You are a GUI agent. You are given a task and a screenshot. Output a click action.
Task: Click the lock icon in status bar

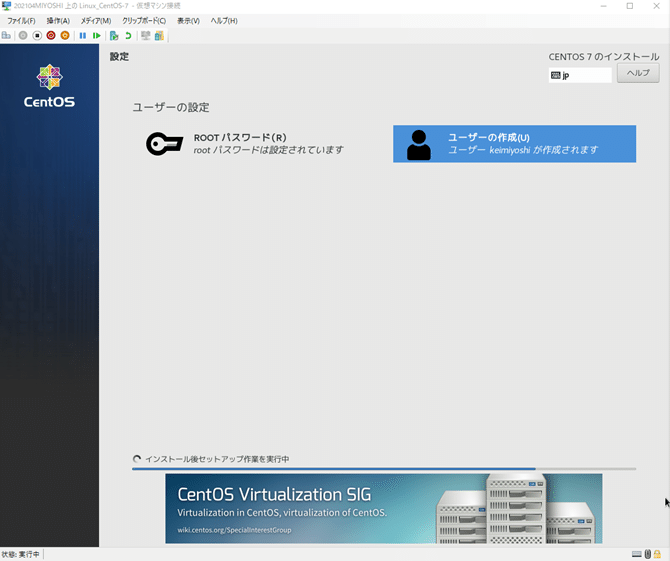pos(657,554)
